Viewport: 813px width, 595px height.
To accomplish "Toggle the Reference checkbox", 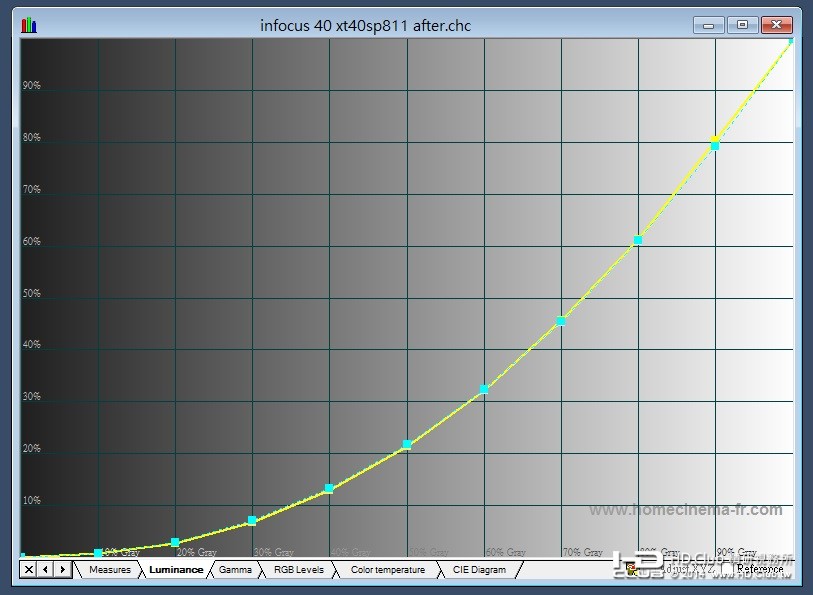I will pos(727,569).
